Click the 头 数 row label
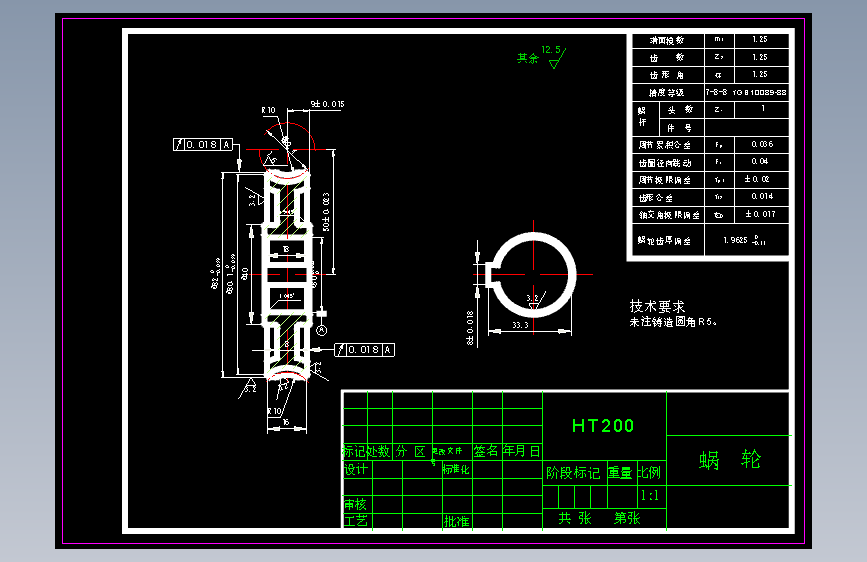This screenshot has width=867, height=562. 680,110
